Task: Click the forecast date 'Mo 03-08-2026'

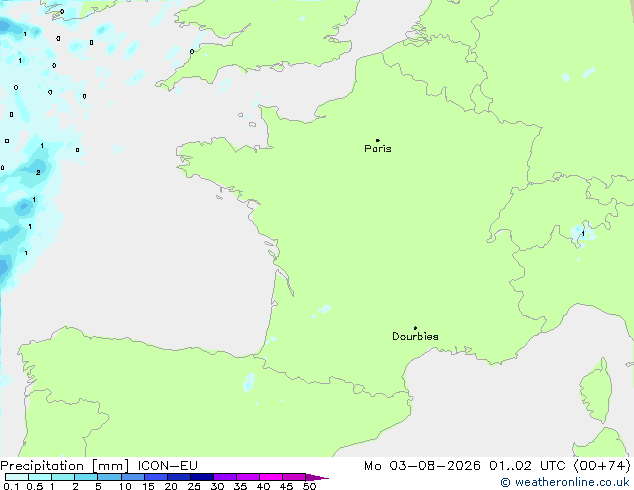Action: [423, 466]
